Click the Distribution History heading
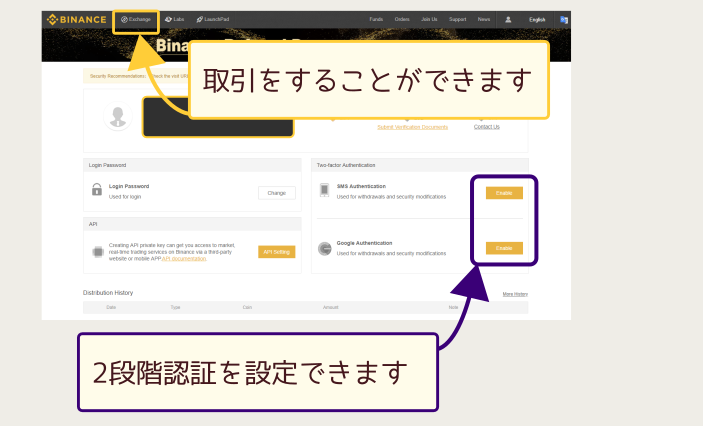Viewport: 703px width, 426px height. [x=108, y=293]
